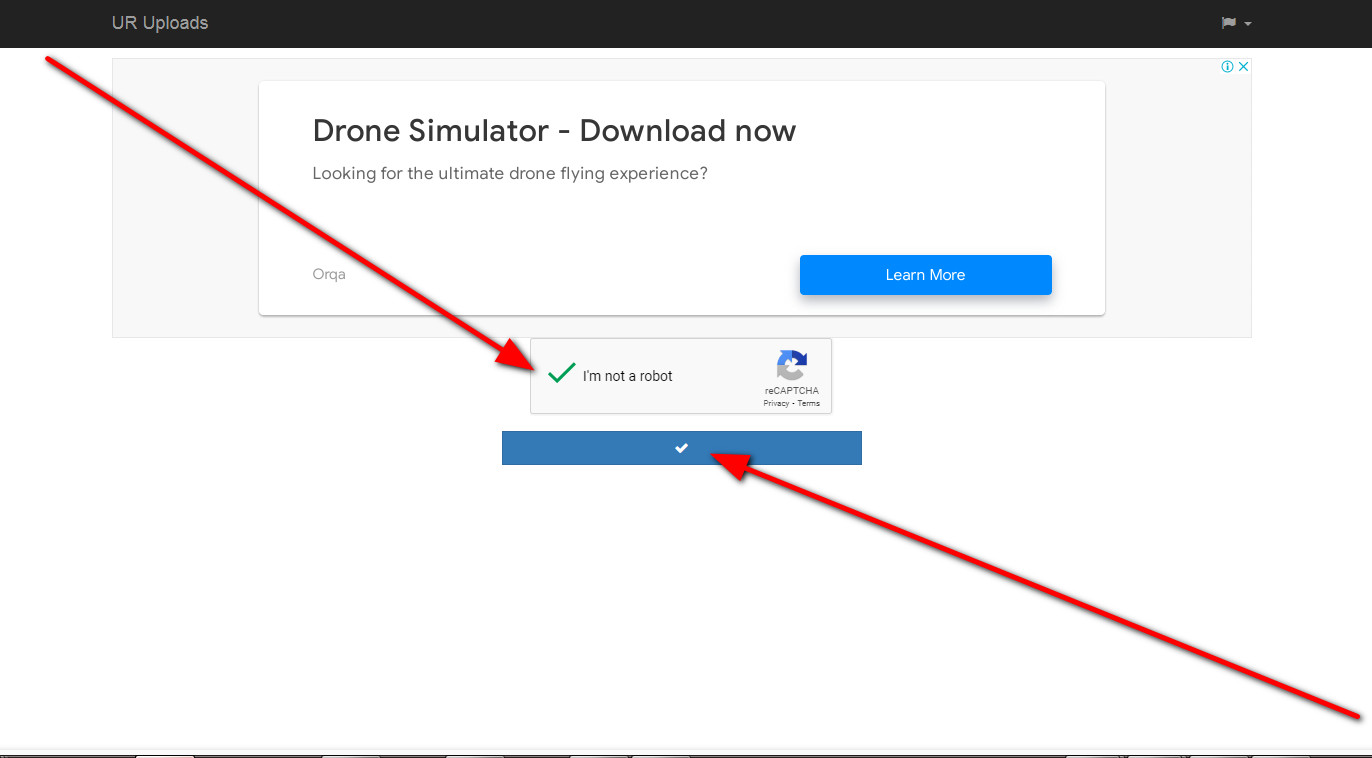
Task: Open the reCAPTCHA Privacy link
Action: (776, 404)
